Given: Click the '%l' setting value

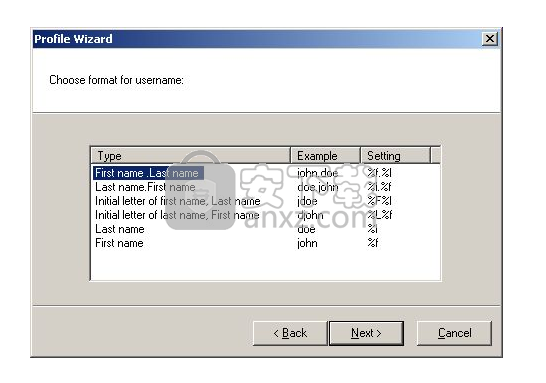Looking at the screenshot, I should (372, 229).
